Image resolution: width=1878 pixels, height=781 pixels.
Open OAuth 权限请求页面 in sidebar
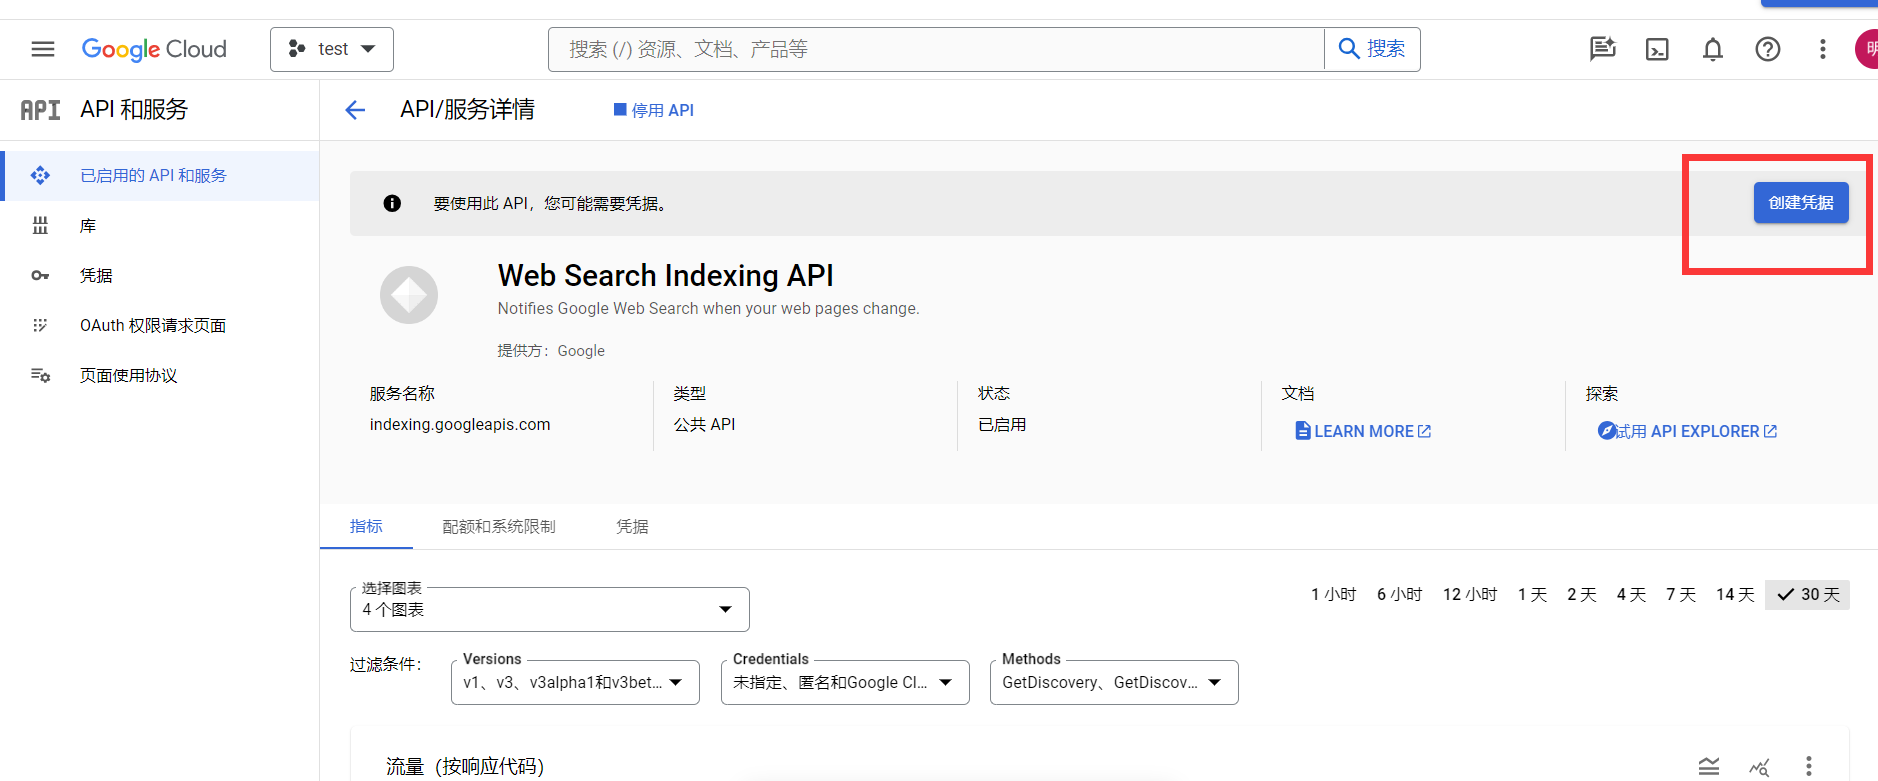pos(160,326)
